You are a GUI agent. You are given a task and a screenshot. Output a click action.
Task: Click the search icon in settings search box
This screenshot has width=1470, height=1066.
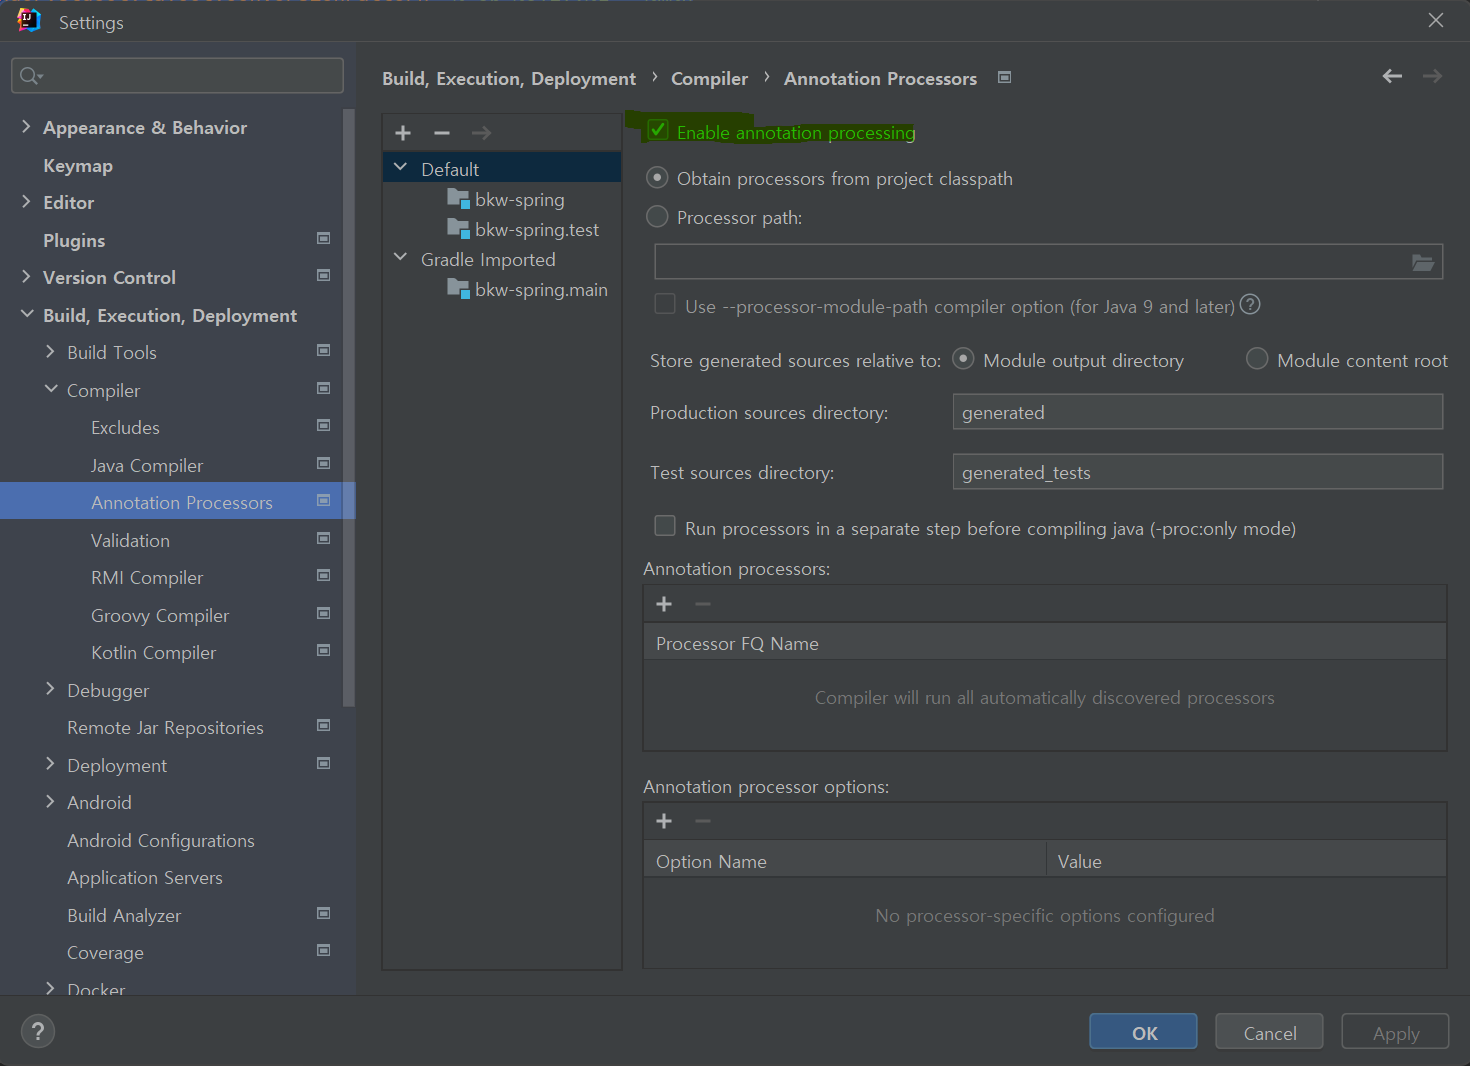point(31,76)
